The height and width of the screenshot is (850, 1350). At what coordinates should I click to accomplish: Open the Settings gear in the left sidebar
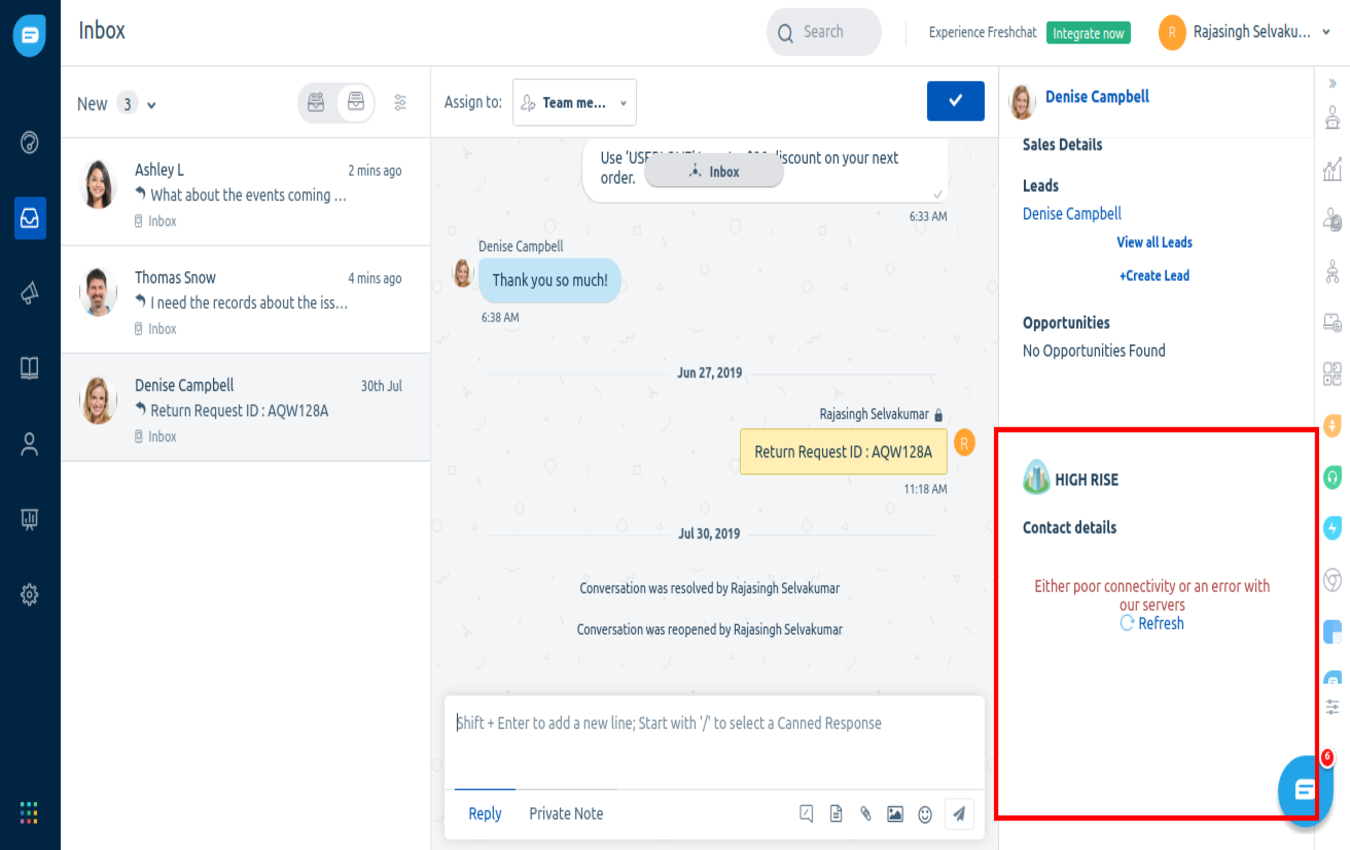(x=30, y=595)
